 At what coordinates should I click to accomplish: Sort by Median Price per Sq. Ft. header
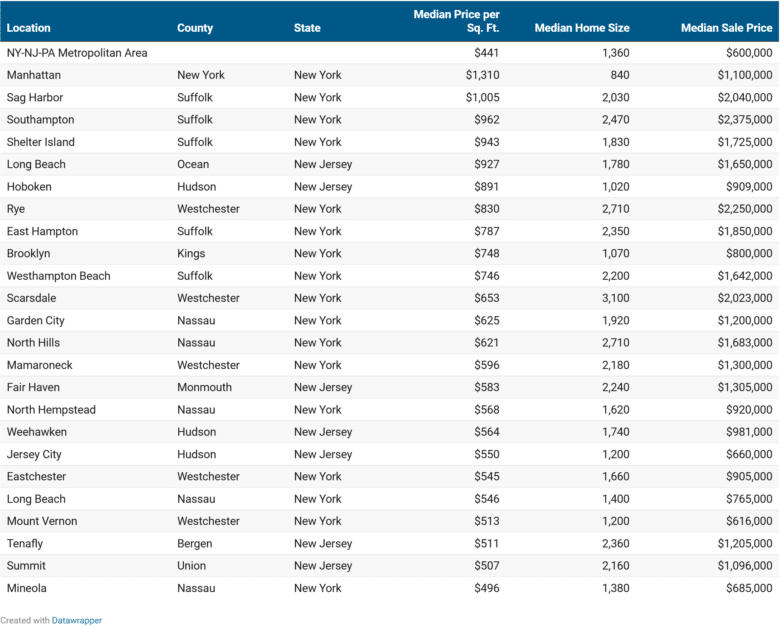[456, 21]
